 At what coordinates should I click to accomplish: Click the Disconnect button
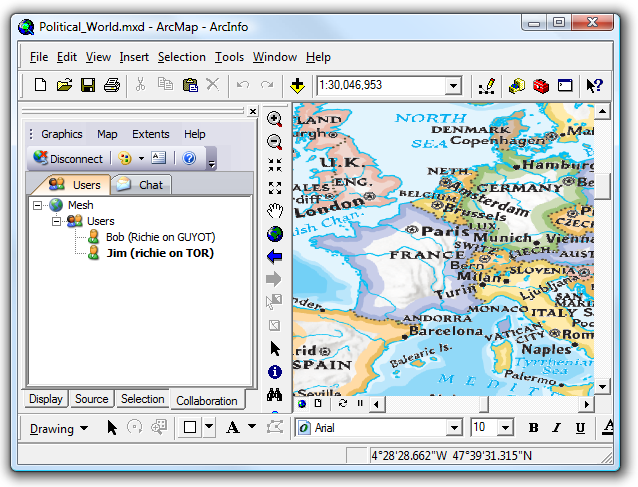click(x=68, y=158)
